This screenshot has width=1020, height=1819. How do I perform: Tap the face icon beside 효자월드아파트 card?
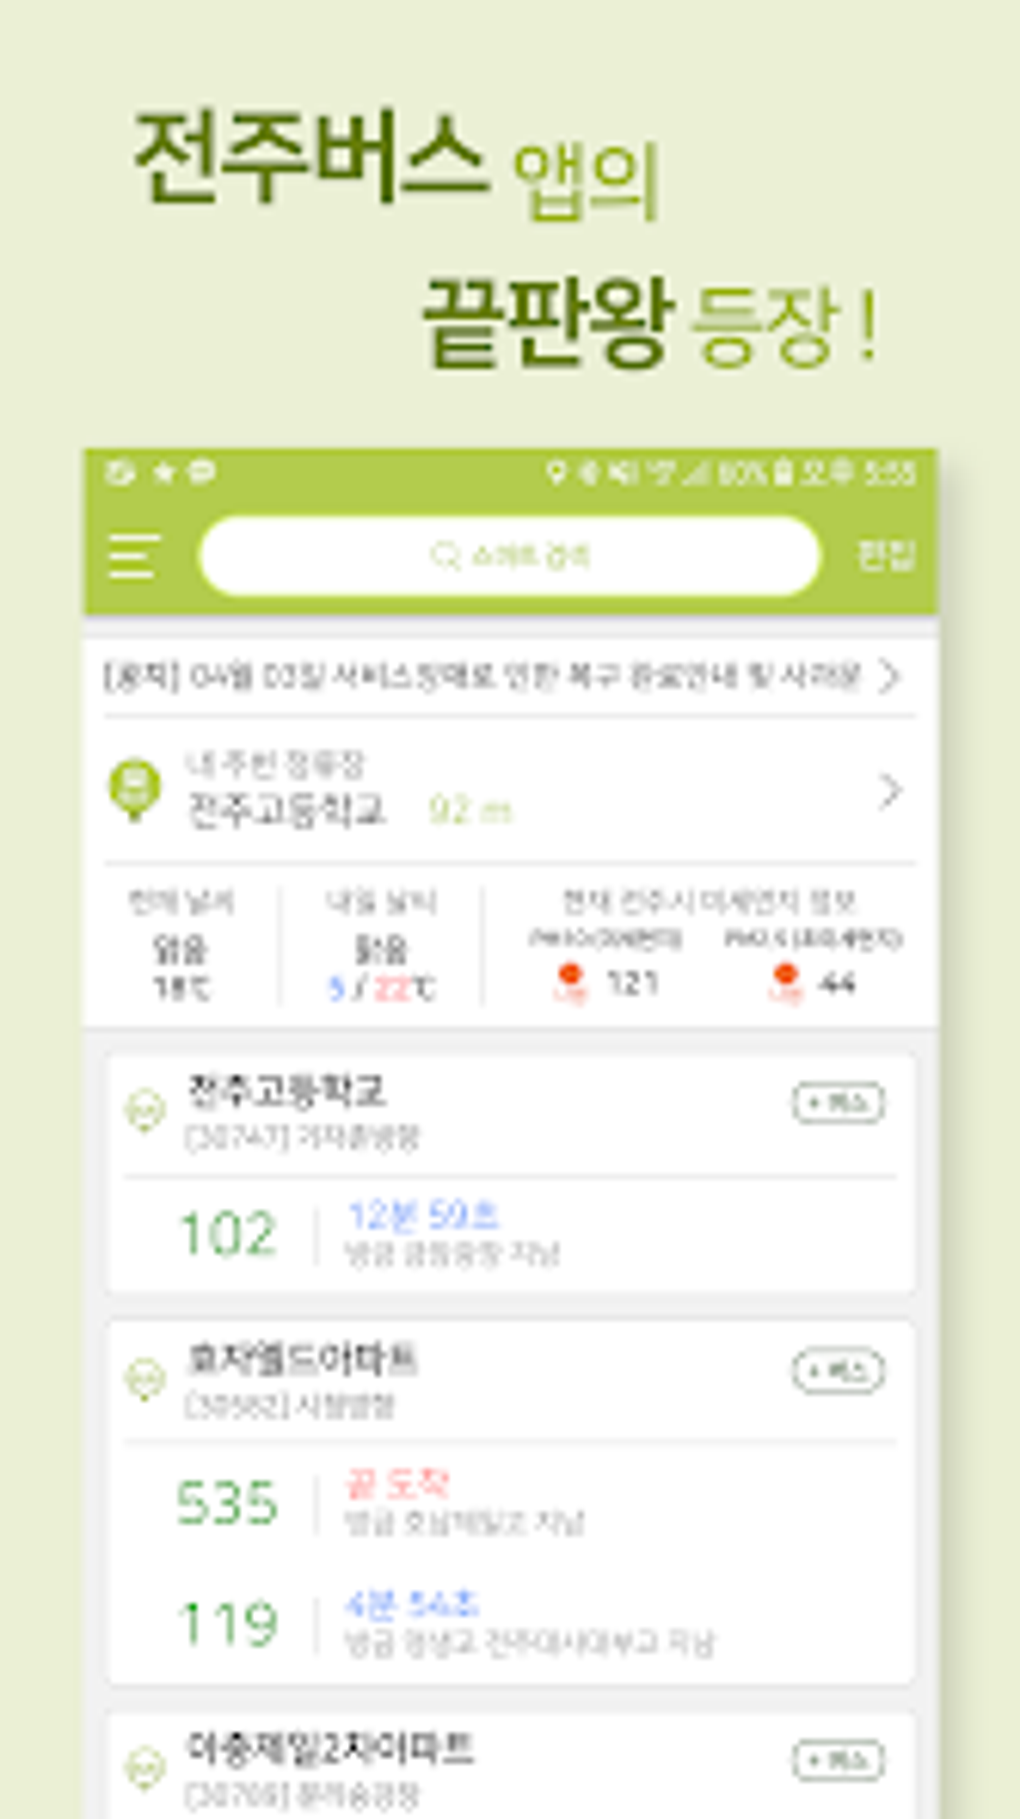(145, 1379)
